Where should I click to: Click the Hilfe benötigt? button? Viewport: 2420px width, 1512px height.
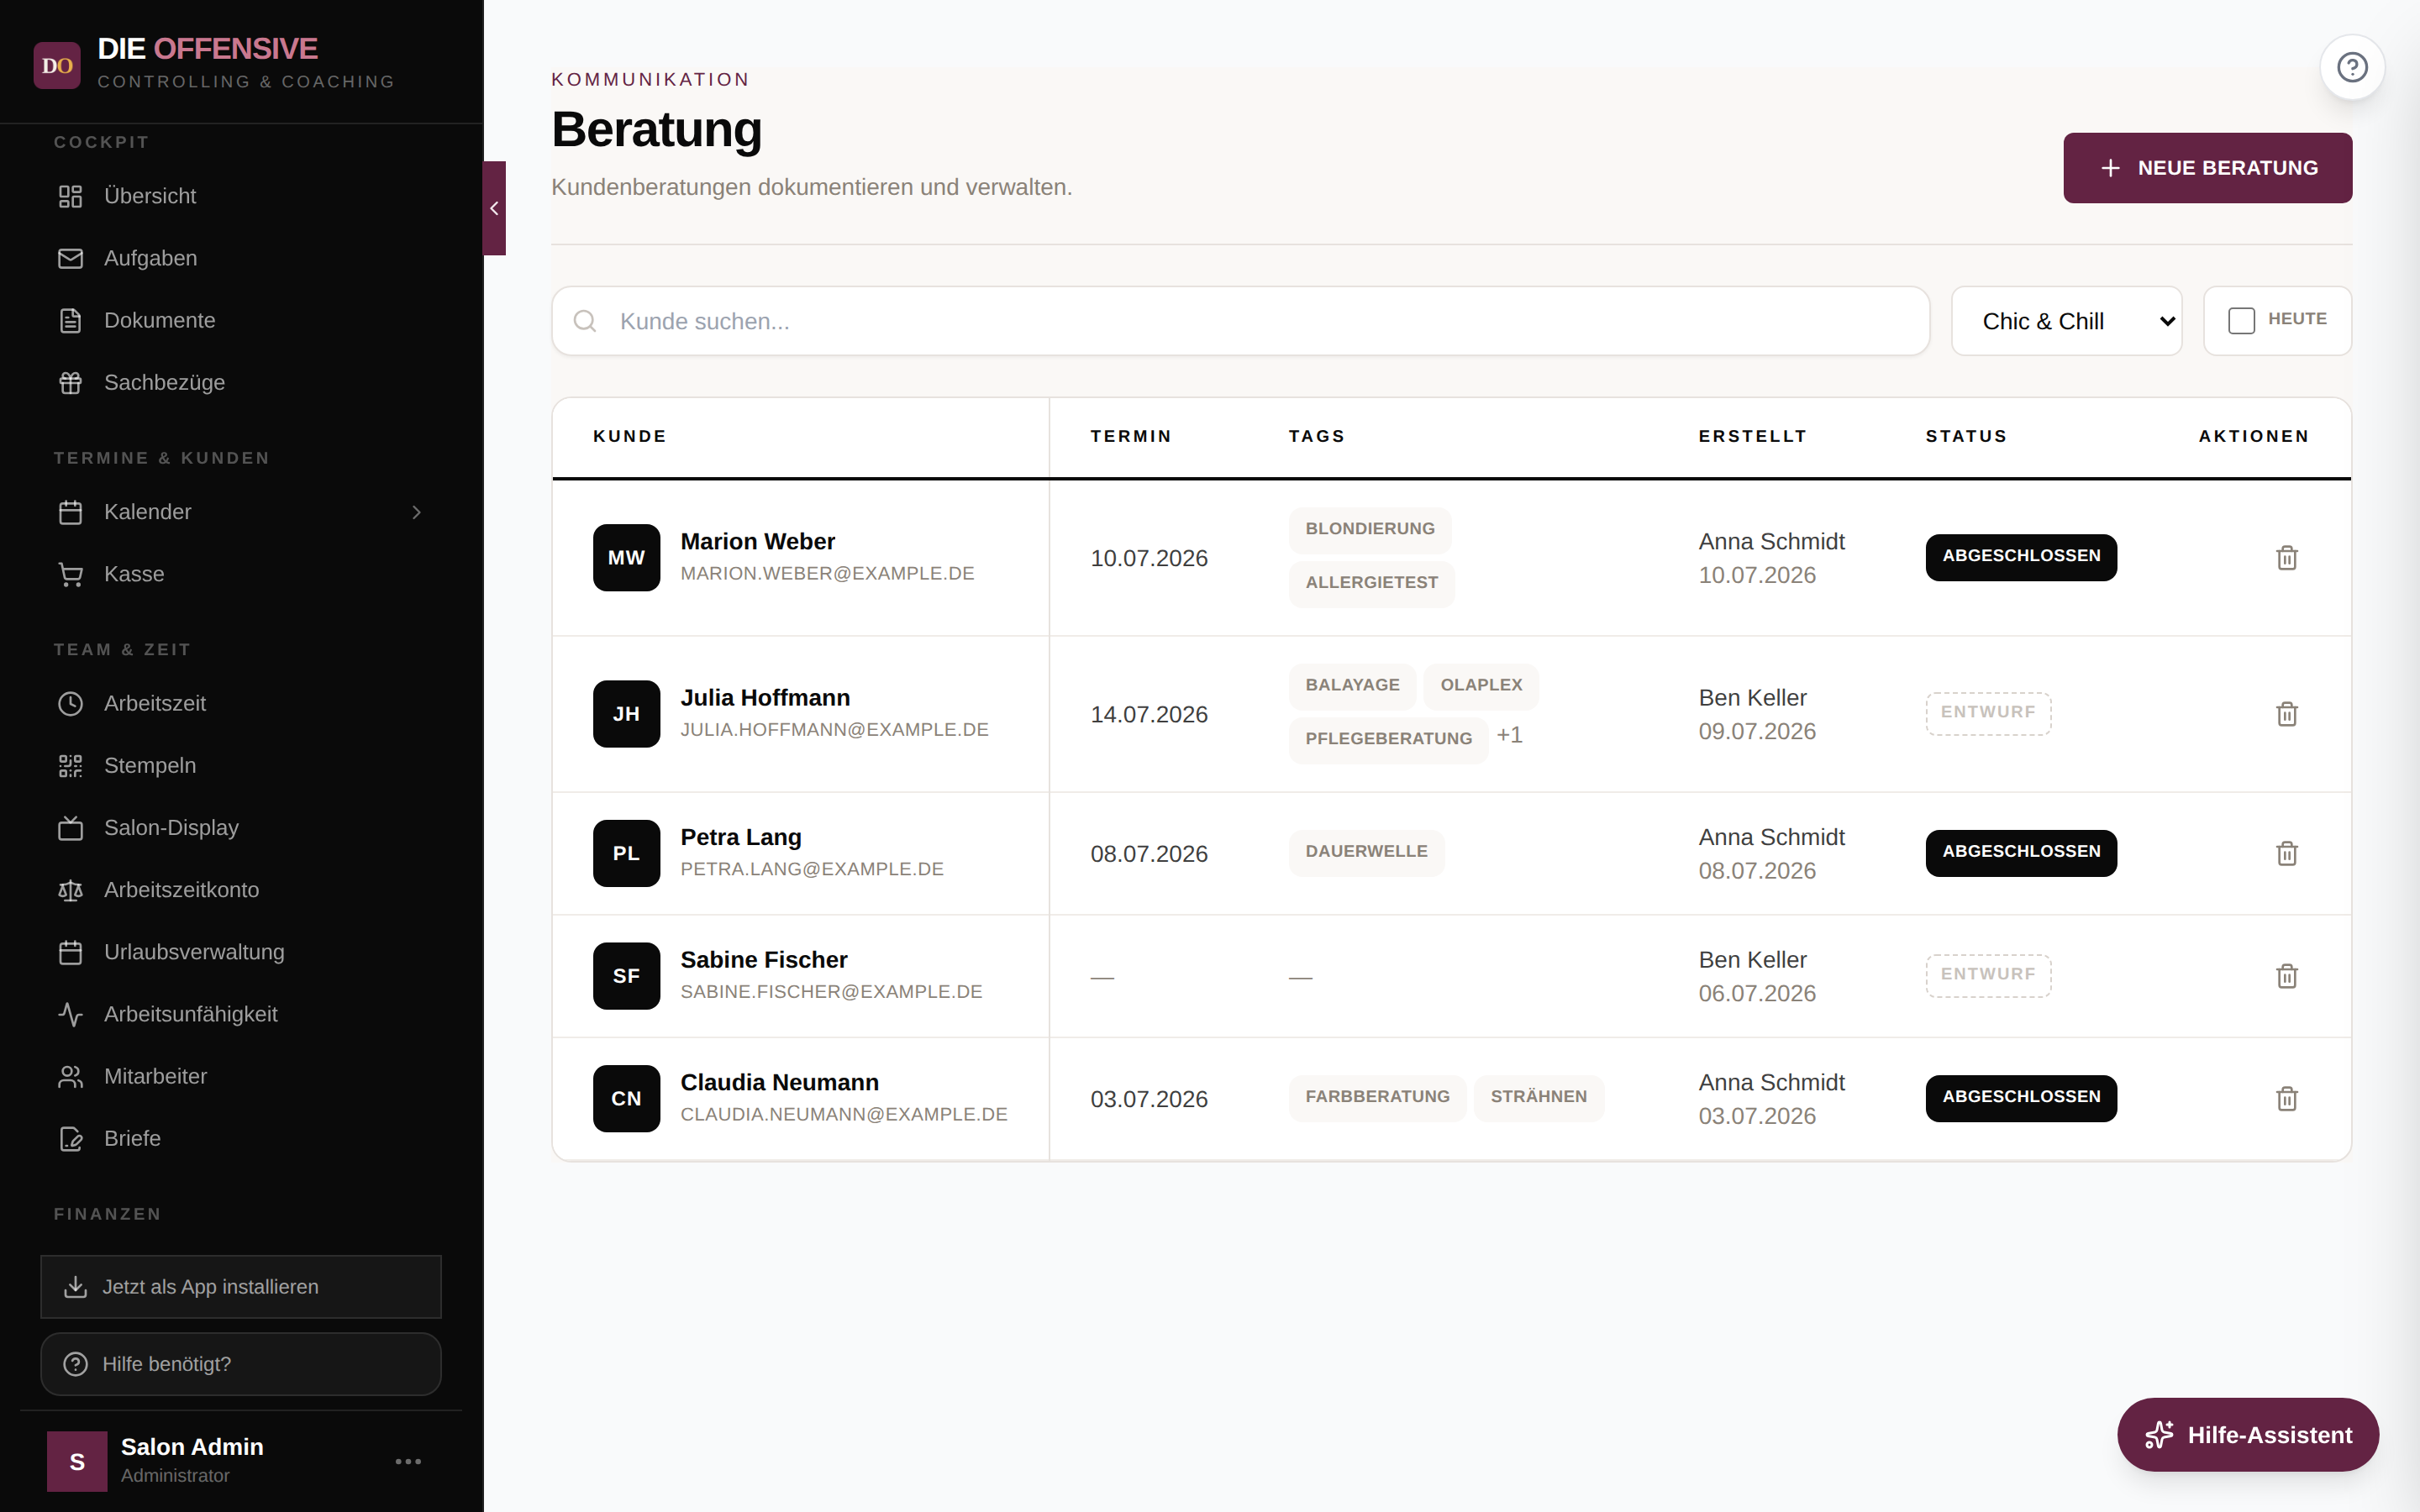click(240, 1364)
